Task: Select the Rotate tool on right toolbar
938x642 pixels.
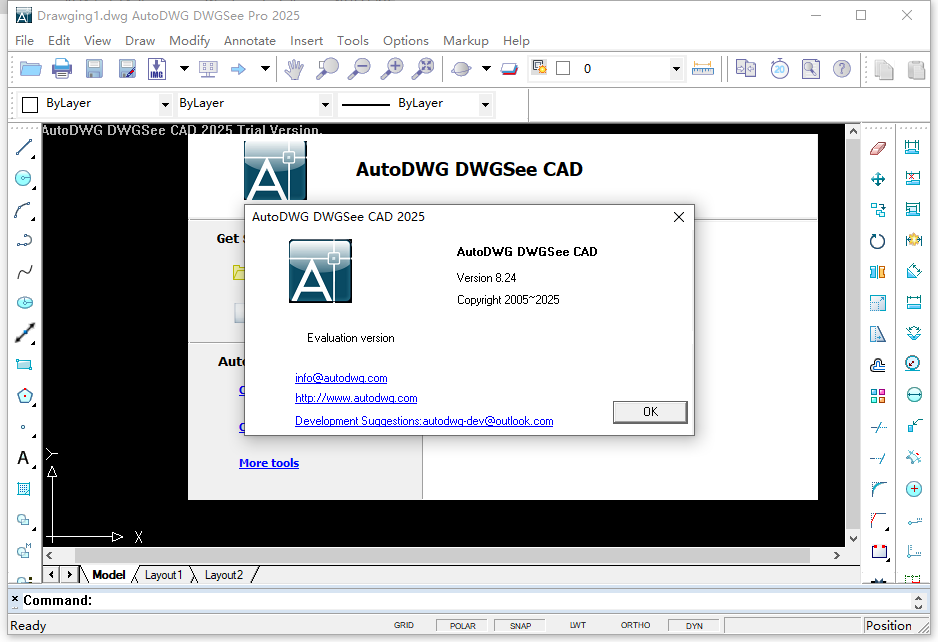Action: point(877,240)
